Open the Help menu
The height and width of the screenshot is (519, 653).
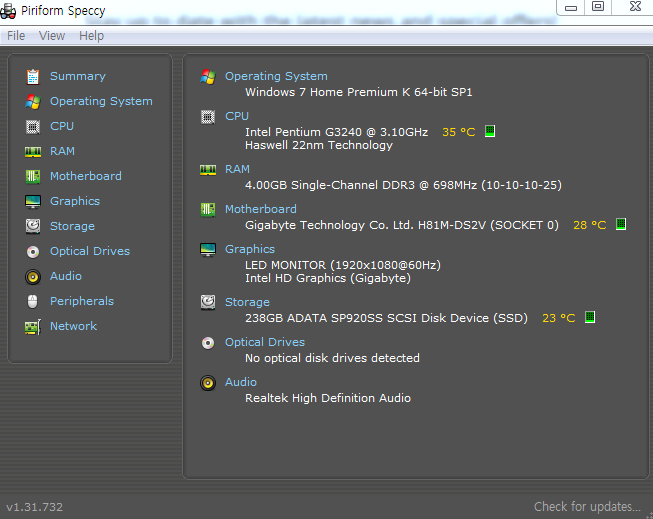(91, 36)
